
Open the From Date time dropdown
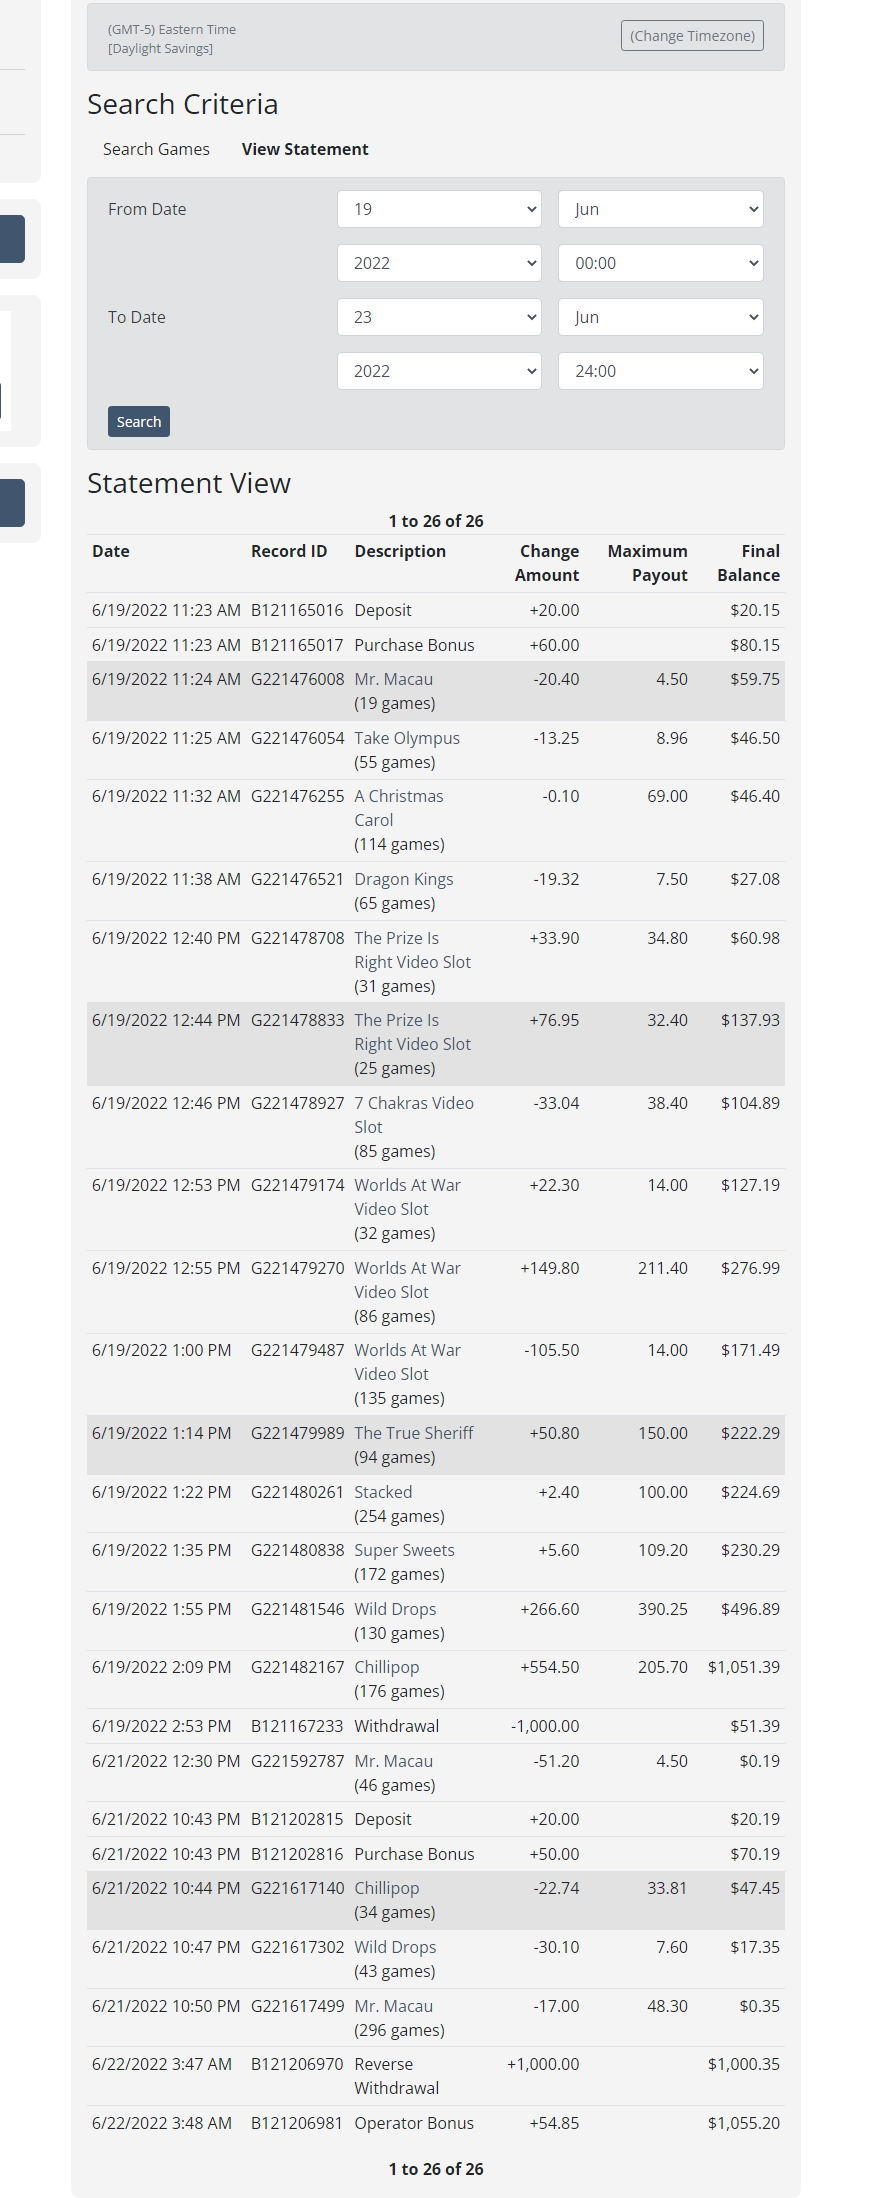pos(660,263)
